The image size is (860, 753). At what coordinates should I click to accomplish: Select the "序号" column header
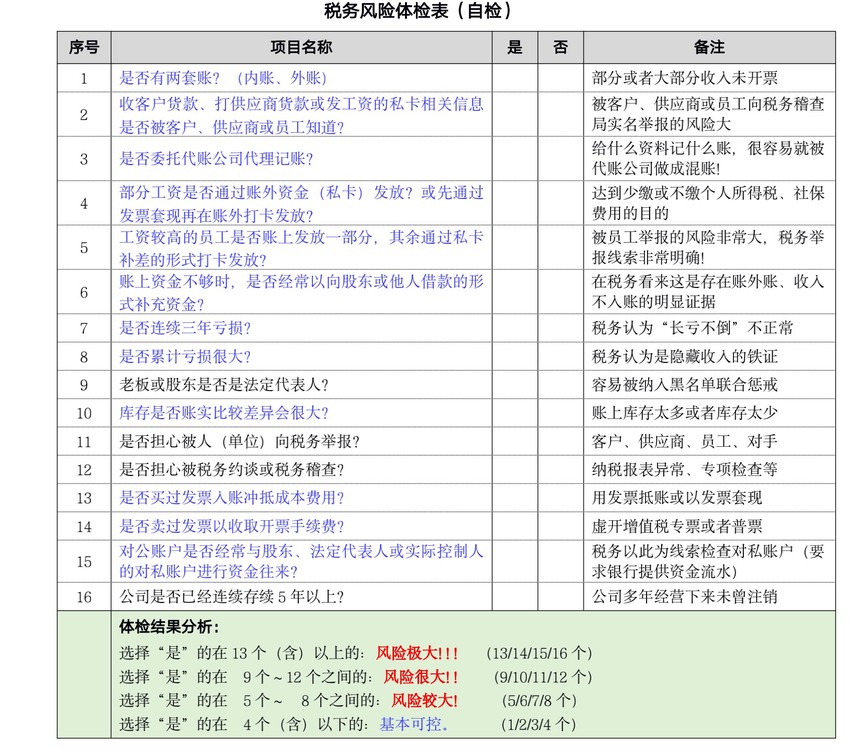pyautogui.click(x=84, y=47)
